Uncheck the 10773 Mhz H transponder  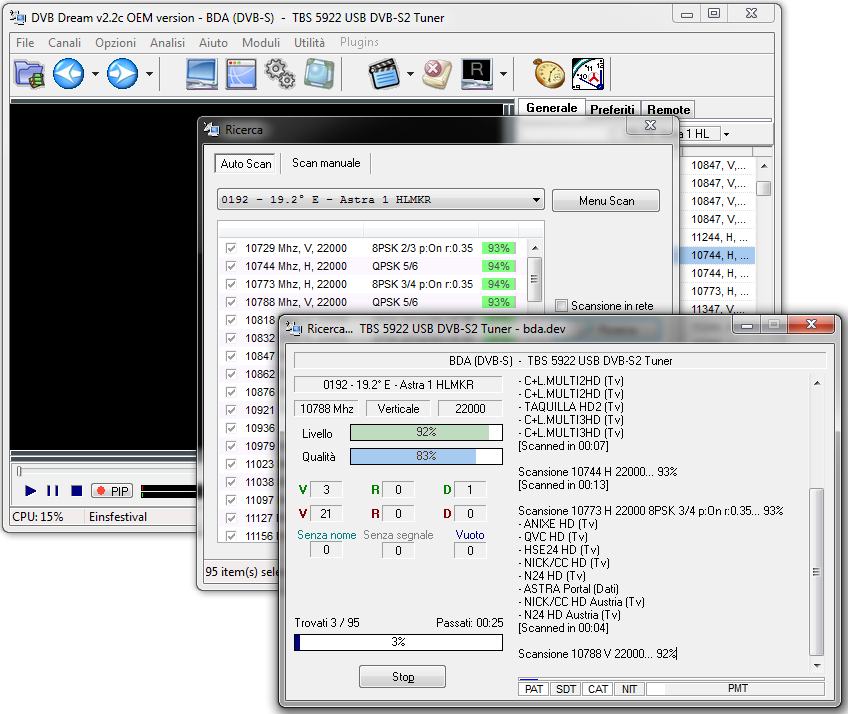(x=231, y=284)
